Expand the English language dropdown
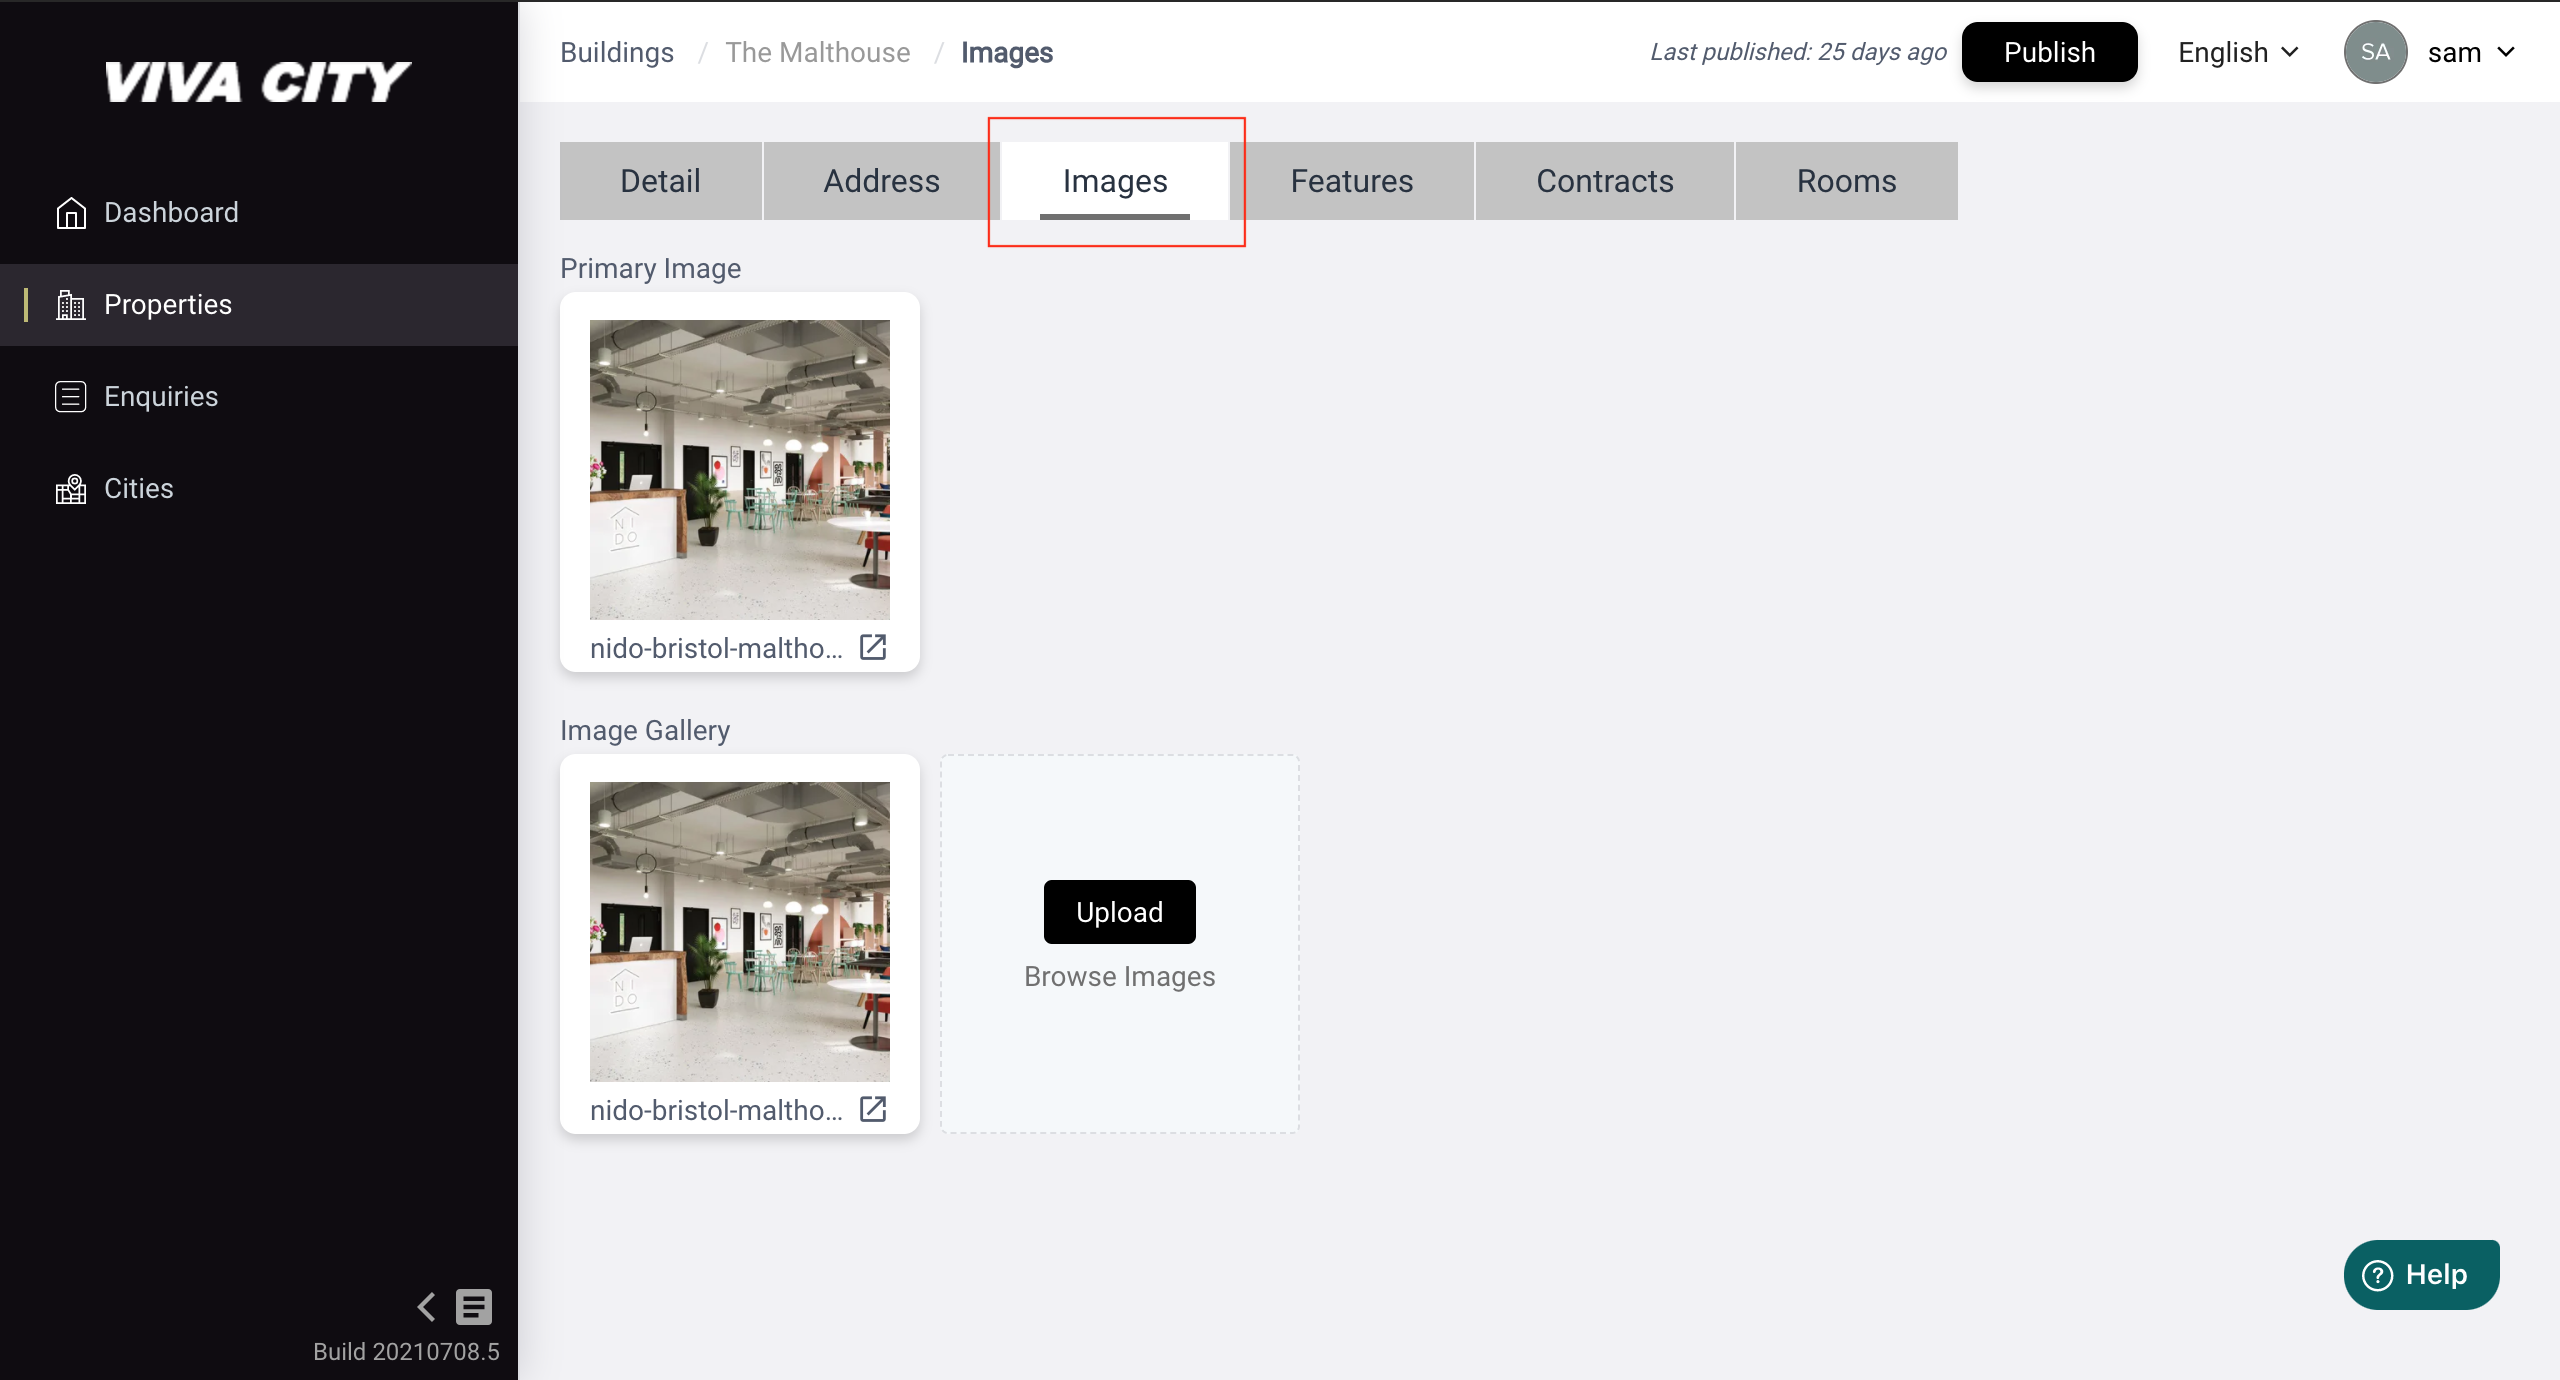Image resolution: width=2560 pixels, height=1380 pixels. tap(2238, 52)
